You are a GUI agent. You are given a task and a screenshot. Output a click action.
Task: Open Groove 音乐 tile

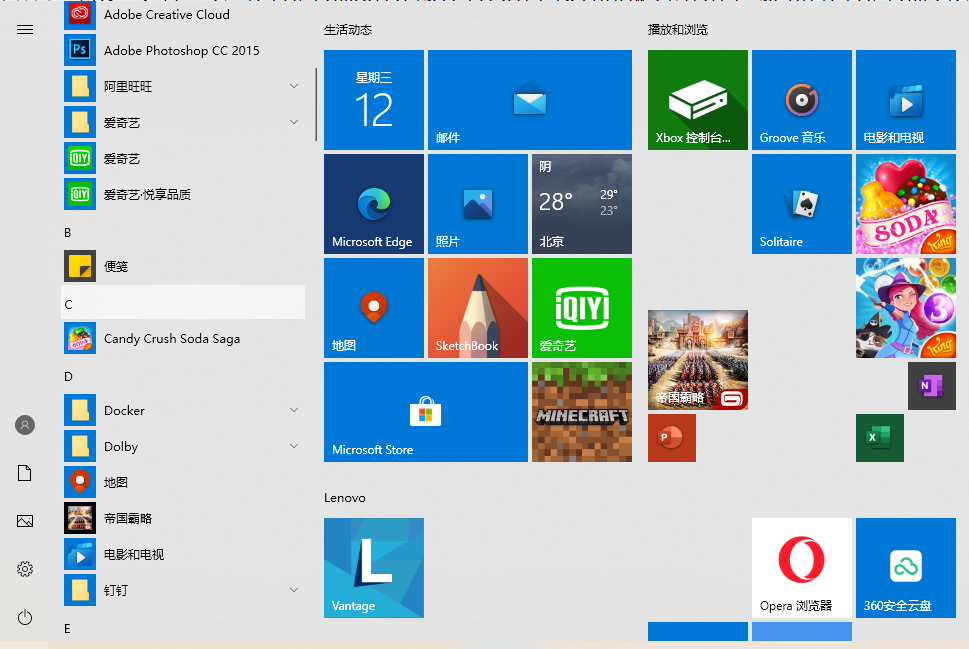pyautogui.click(x=801, y=100)
